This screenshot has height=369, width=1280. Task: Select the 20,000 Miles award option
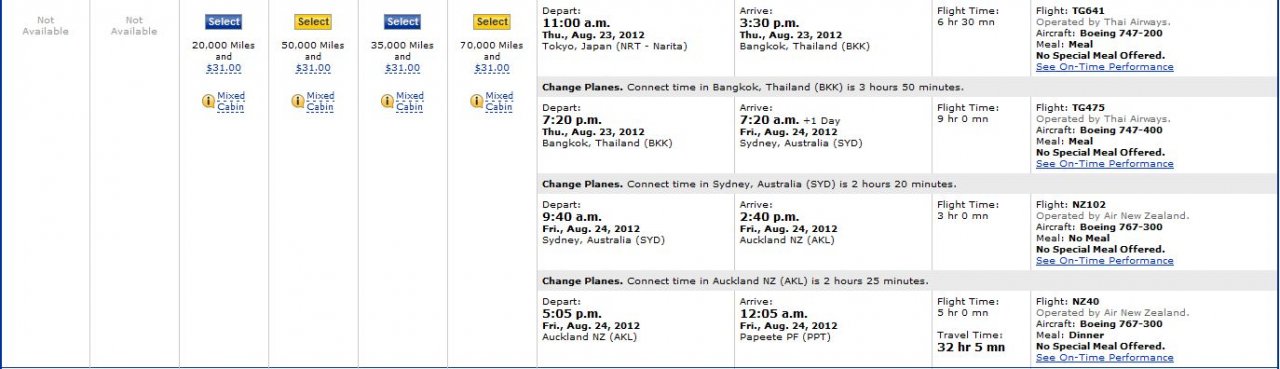click(224, 22)
